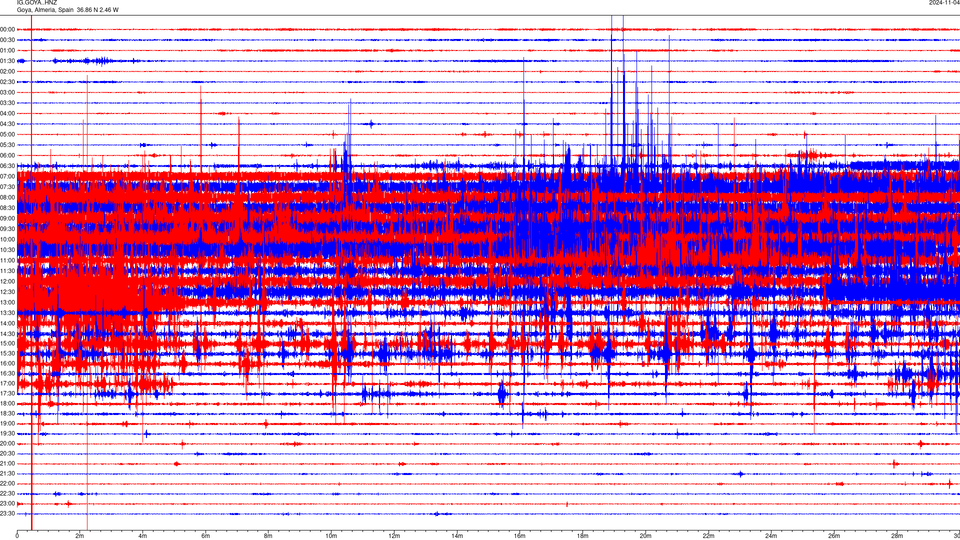Click the coordinates '36.86 N 2.46 W'
The image size is (960, 540).
98,10
